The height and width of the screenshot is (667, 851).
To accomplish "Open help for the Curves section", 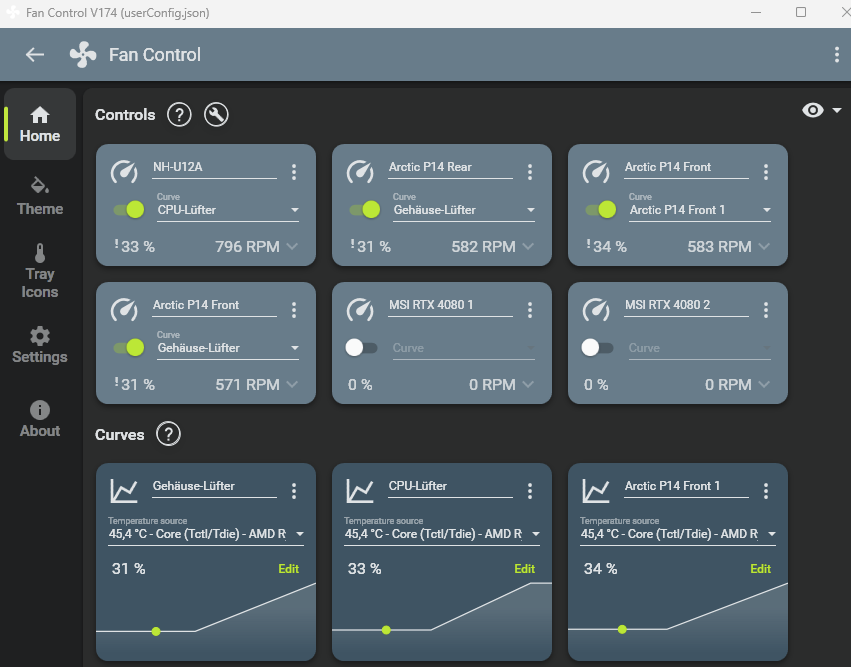I will 168,434.
